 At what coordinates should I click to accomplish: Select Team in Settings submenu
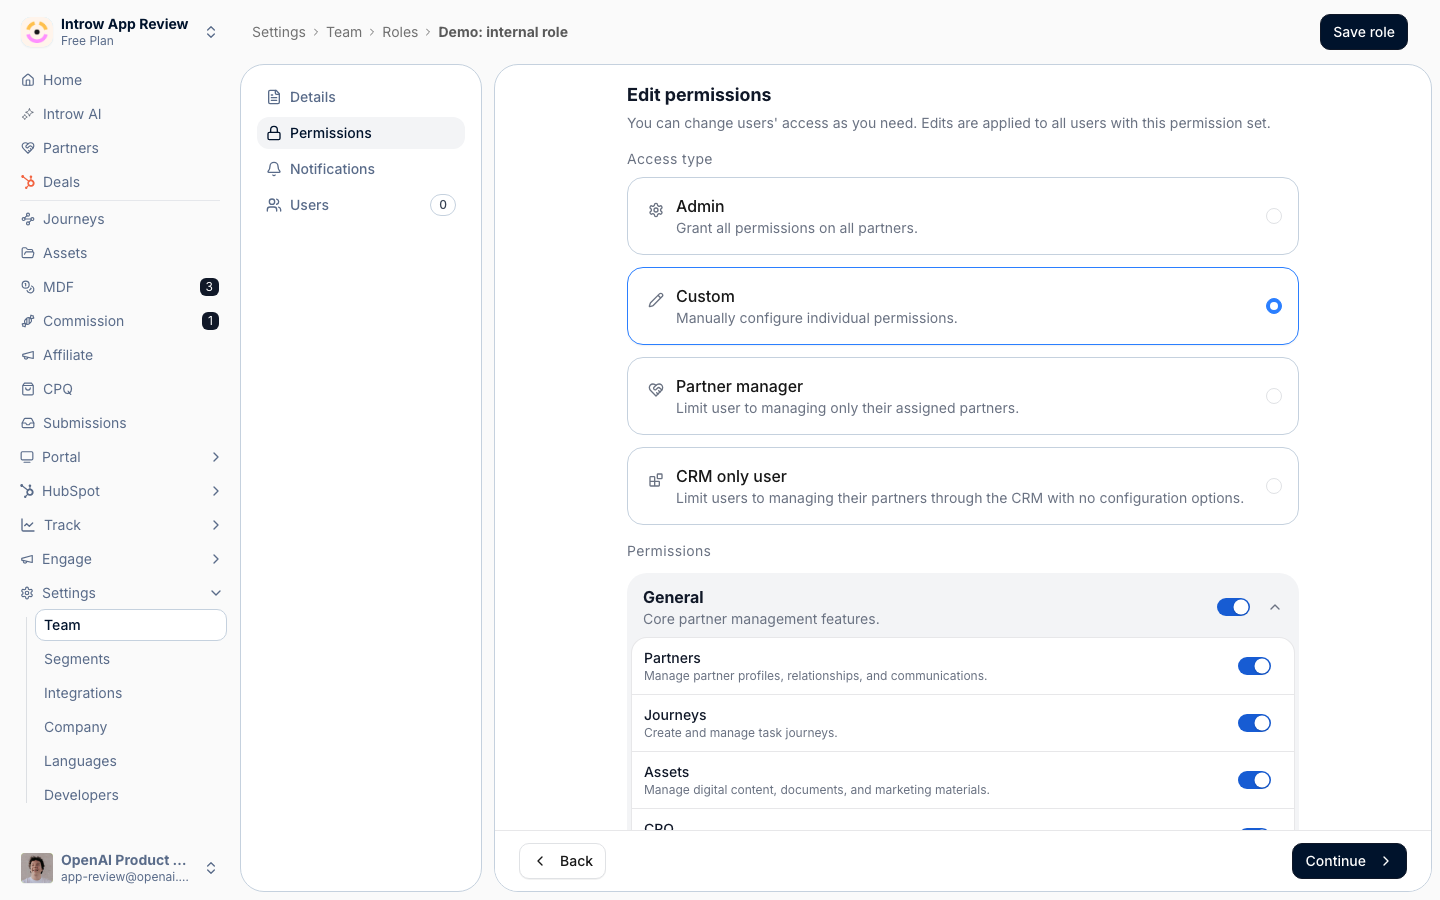click(x=131, y=625)
